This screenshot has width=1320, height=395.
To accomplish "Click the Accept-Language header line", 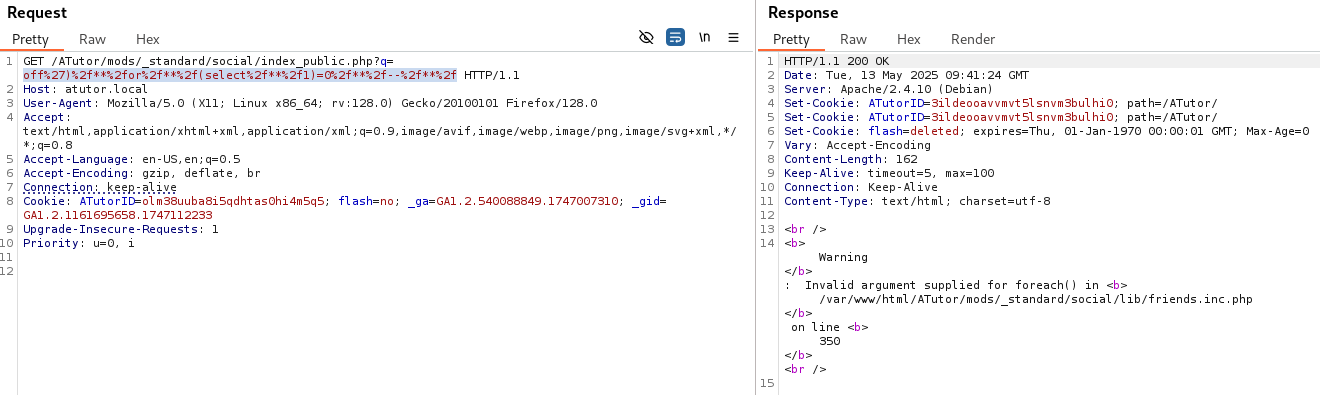I will click(x=131, y=159).
